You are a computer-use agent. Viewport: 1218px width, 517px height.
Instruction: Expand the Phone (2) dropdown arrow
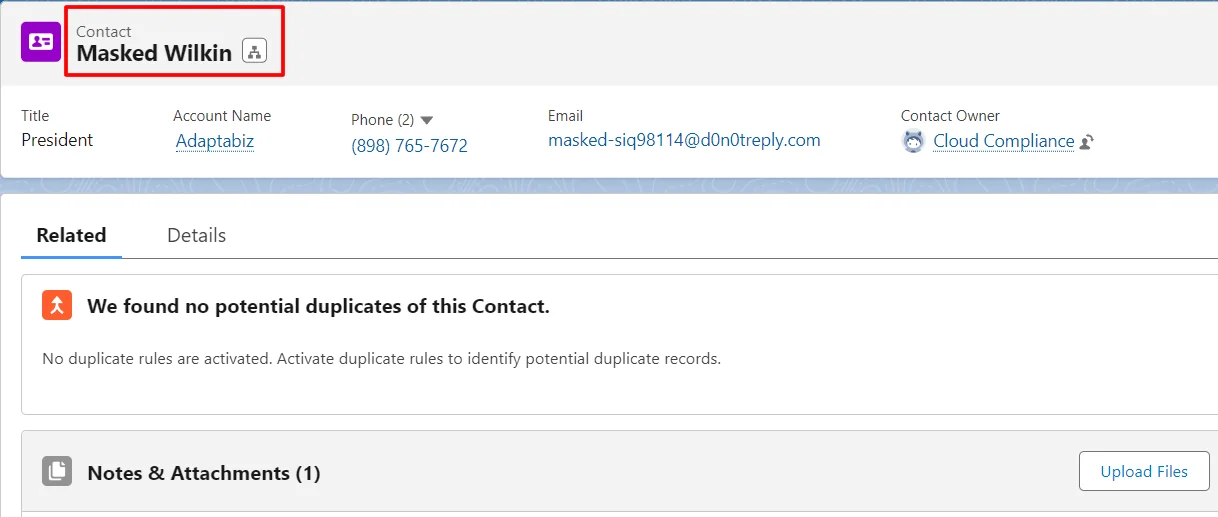tap(427, 120)
